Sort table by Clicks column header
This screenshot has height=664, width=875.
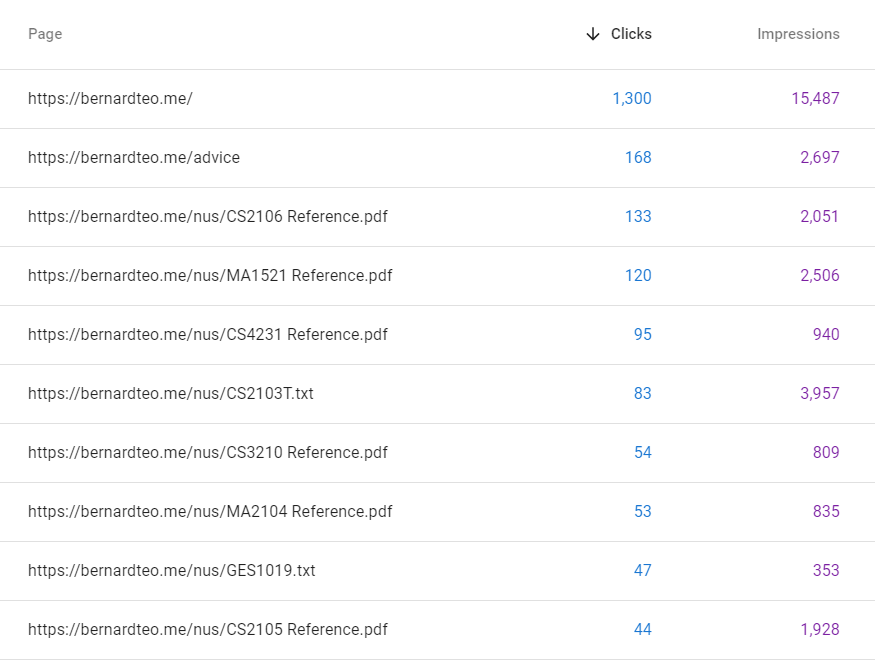(x=631, y=34)
